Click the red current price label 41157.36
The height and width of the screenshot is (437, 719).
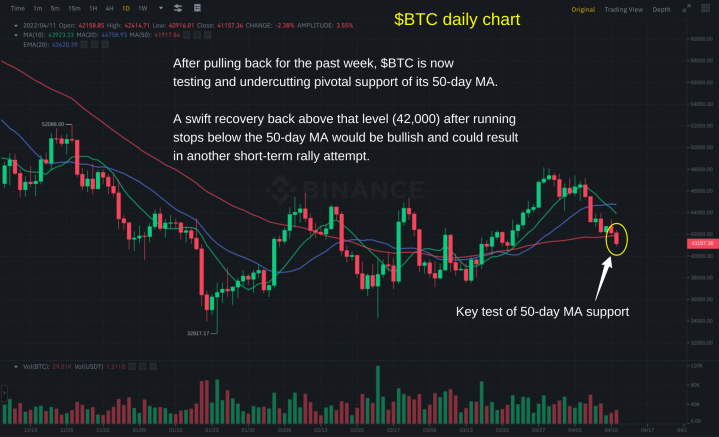(702, 243)
